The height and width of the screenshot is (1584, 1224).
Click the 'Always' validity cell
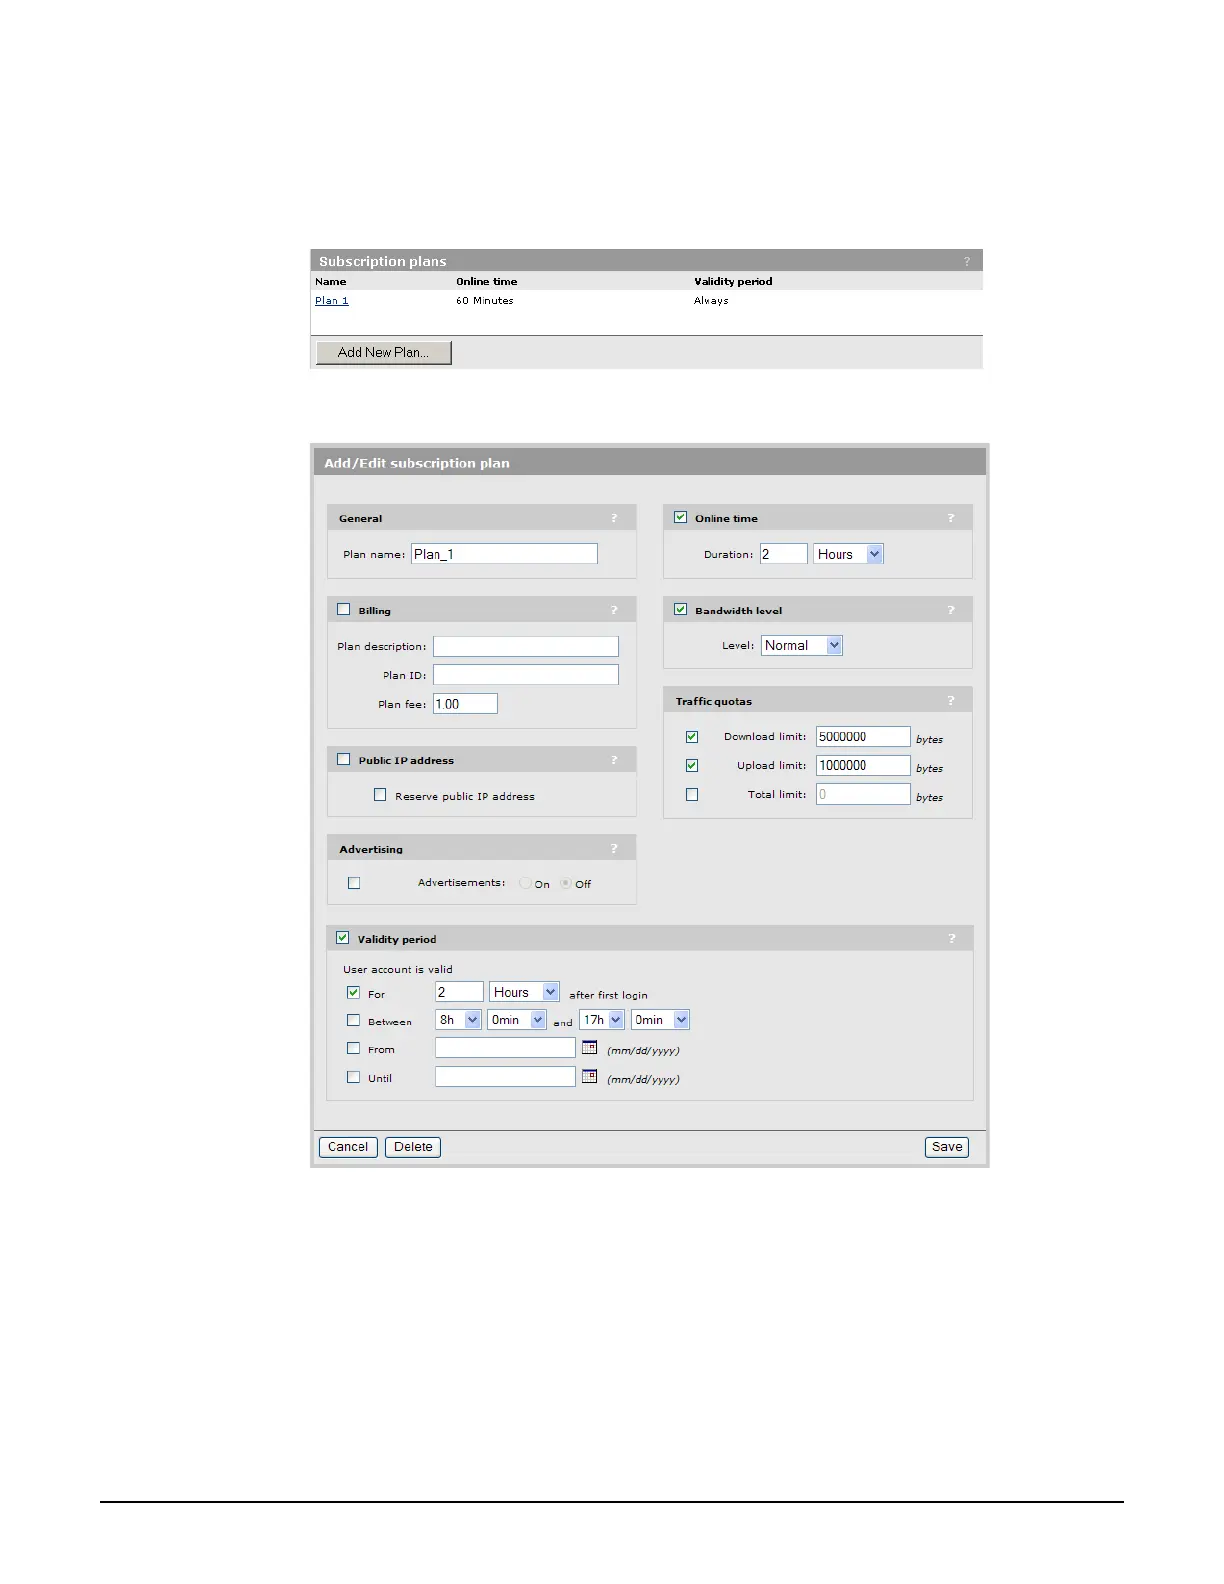click(711, 300)
